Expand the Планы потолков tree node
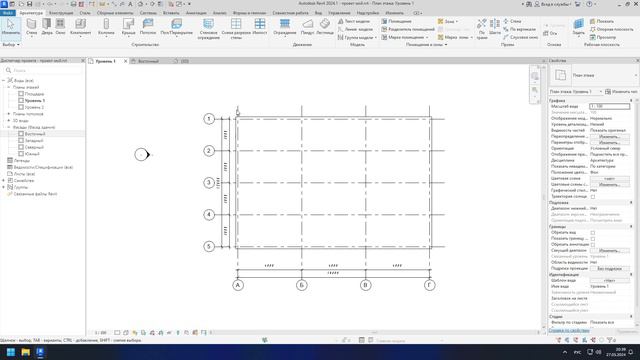Viewport: 640px width, 360px height. [9, 114]
